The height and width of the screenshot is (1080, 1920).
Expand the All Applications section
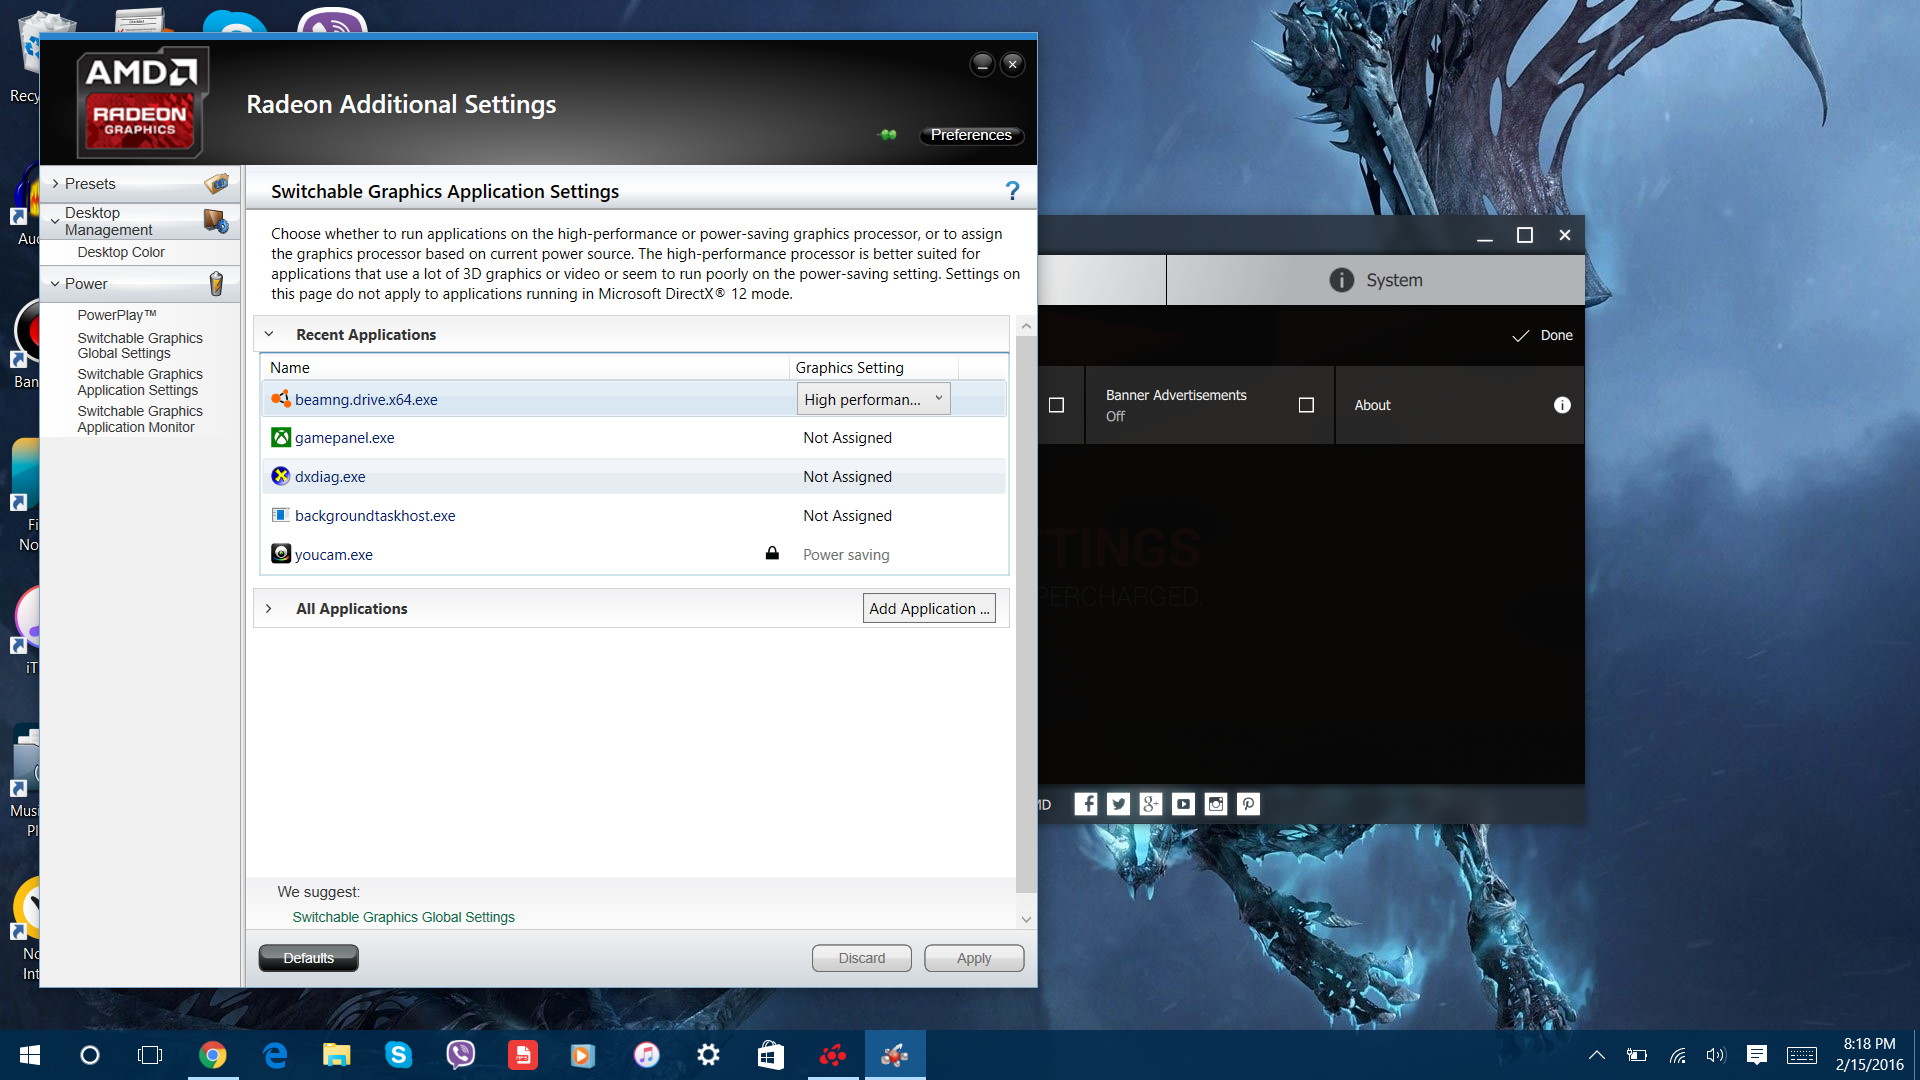[269, 608]
